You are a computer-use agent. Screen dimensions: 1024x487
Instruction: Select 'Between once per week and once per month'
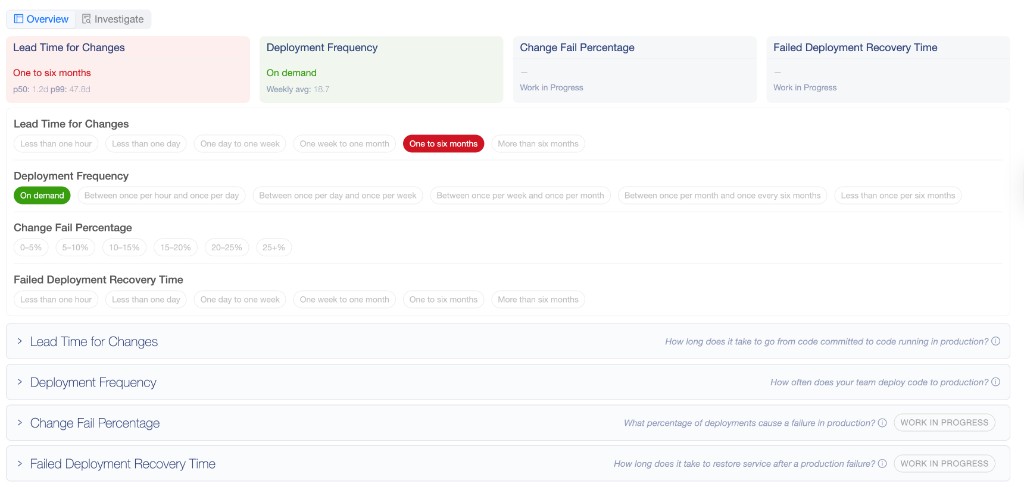pyautogui.click(x=520, y=195)
